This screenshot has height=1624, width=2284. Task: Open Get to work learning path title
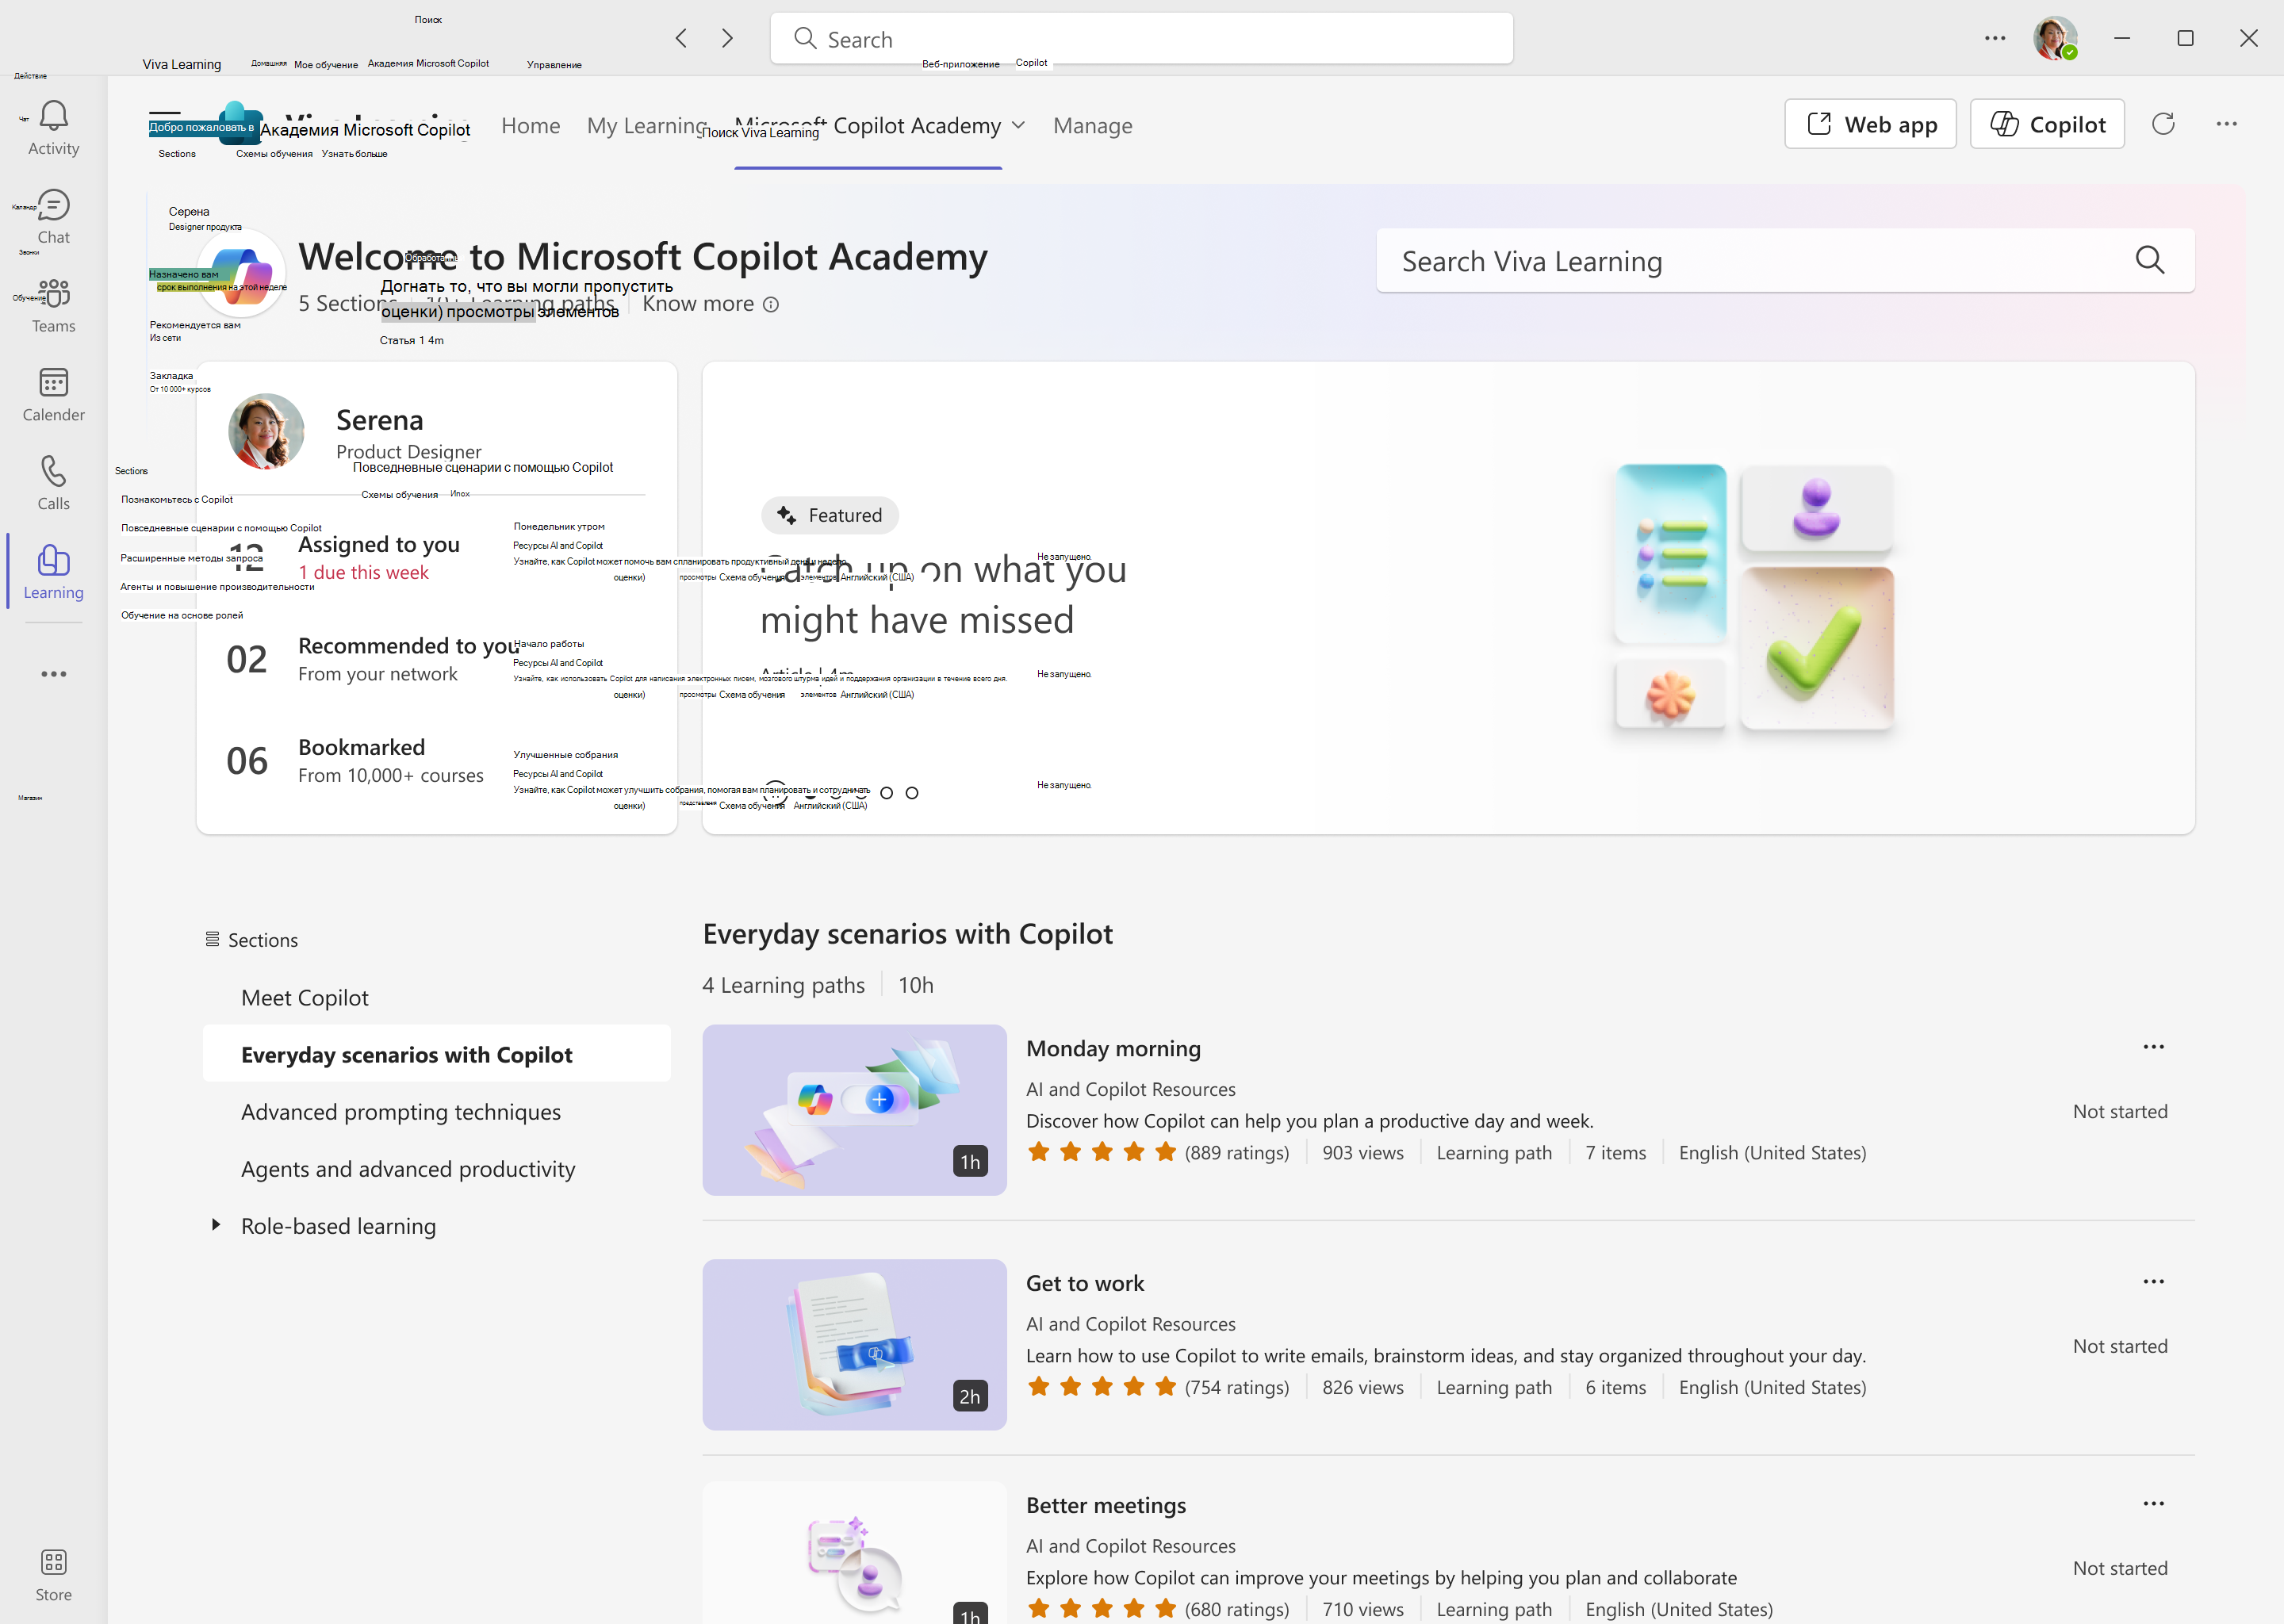[x=1085, y=1283]
